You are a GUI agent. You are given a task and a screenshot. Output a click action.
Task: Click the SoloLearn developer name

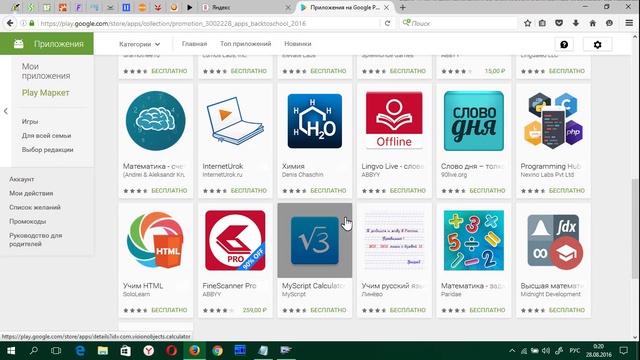click(x=136, y=294)
